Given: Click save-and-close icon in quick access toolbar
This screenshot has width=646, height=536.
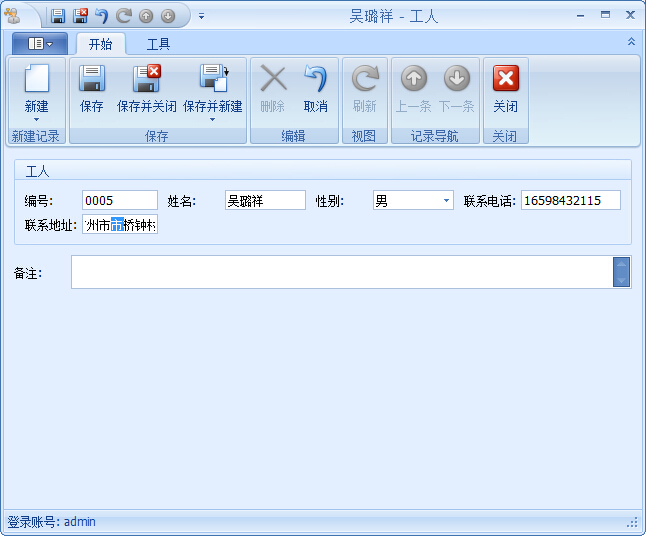Looking at the screenshot, I should (80, 16).
